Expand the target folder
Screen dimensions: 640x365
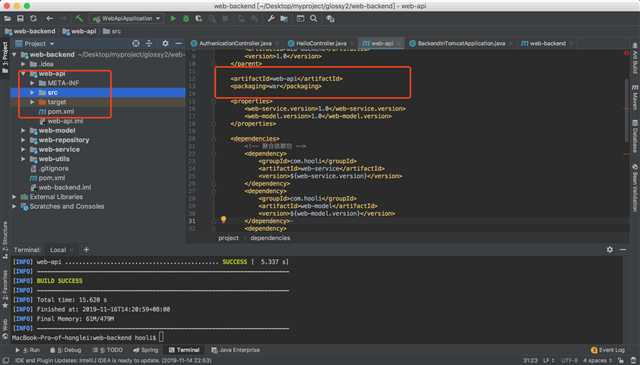tap(33, 102)
